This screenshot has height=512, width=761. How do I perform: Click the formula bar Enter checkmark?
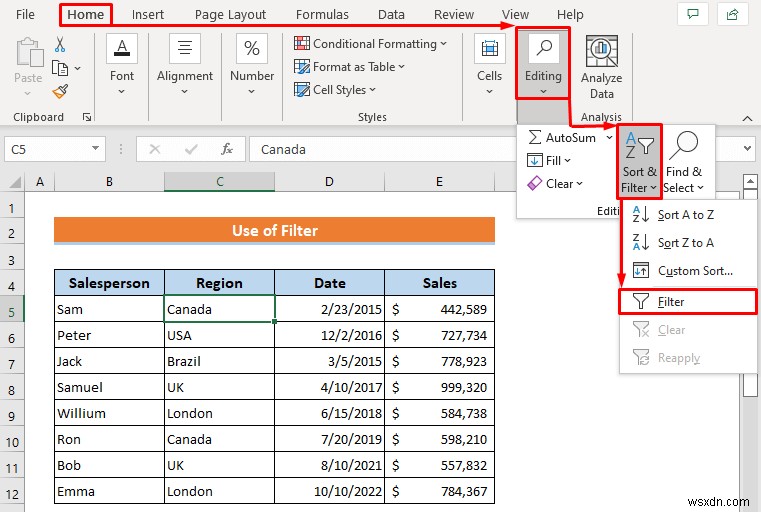click(x=191, y=149)
